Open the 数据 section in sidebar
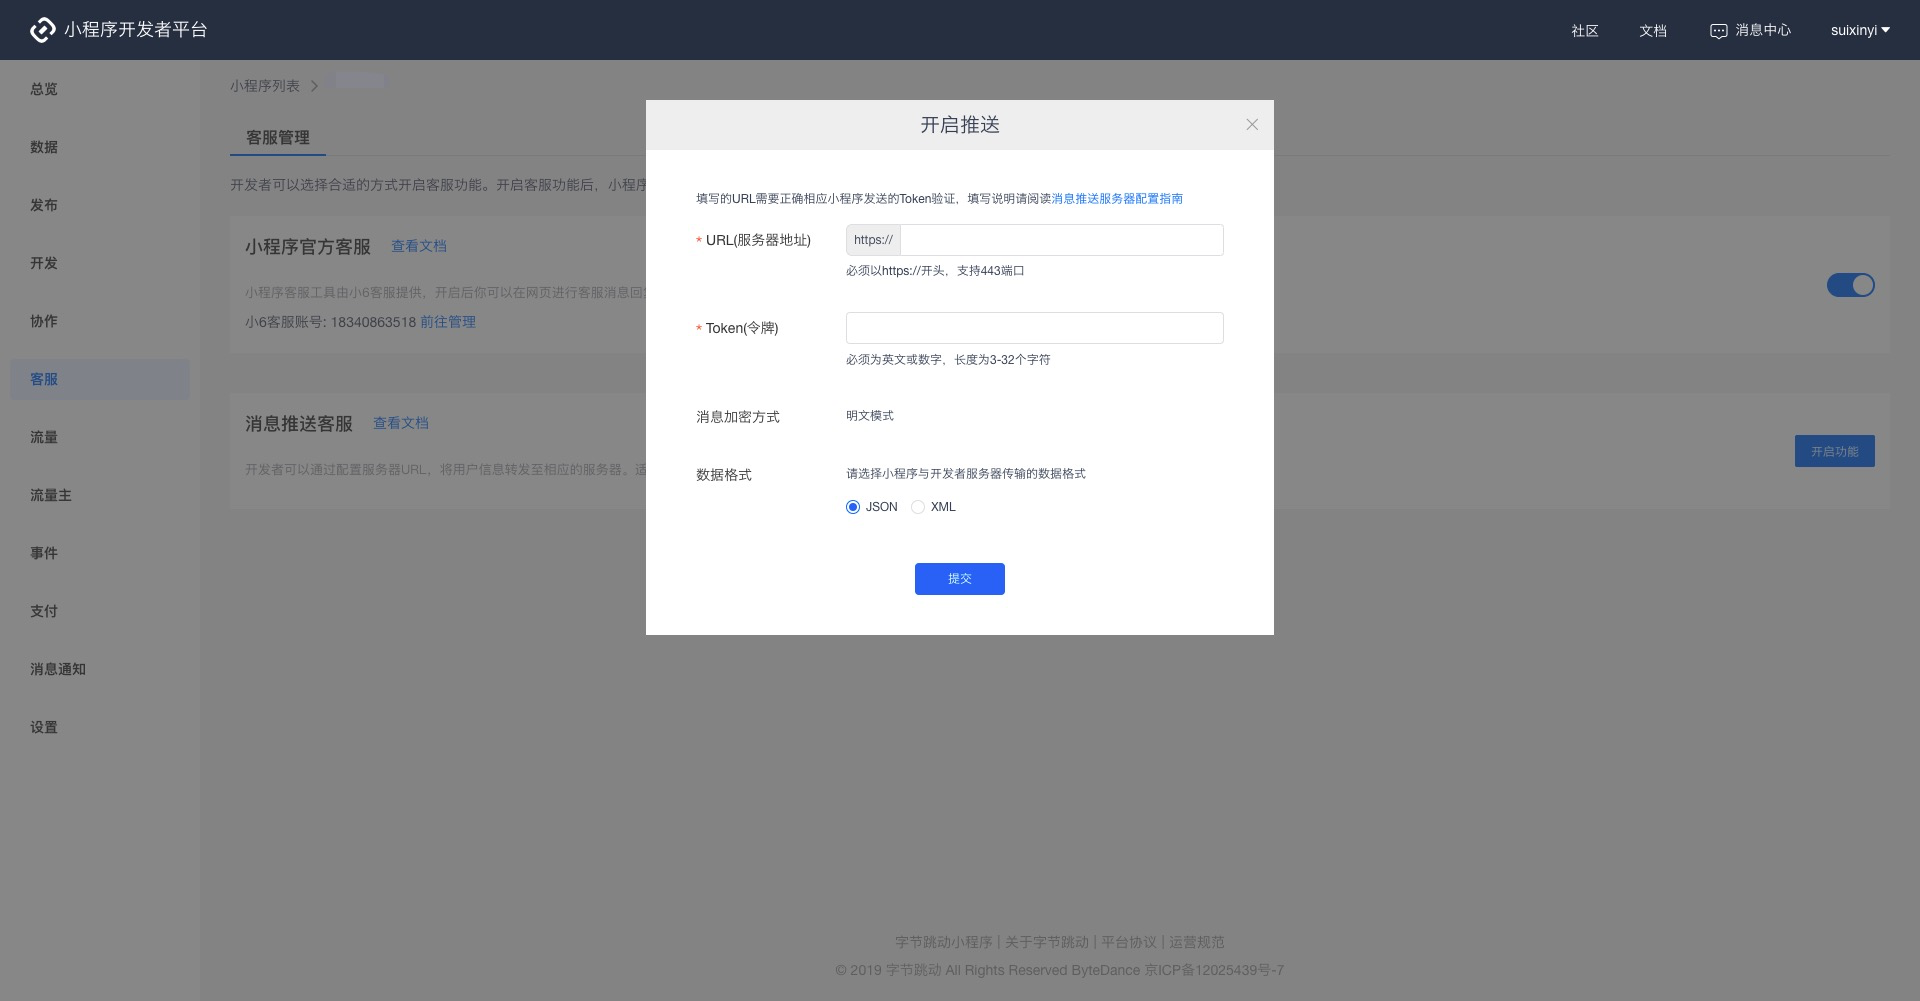Image resolution: width=1920 pixels, height=1001 pixels. click(44, 146)
